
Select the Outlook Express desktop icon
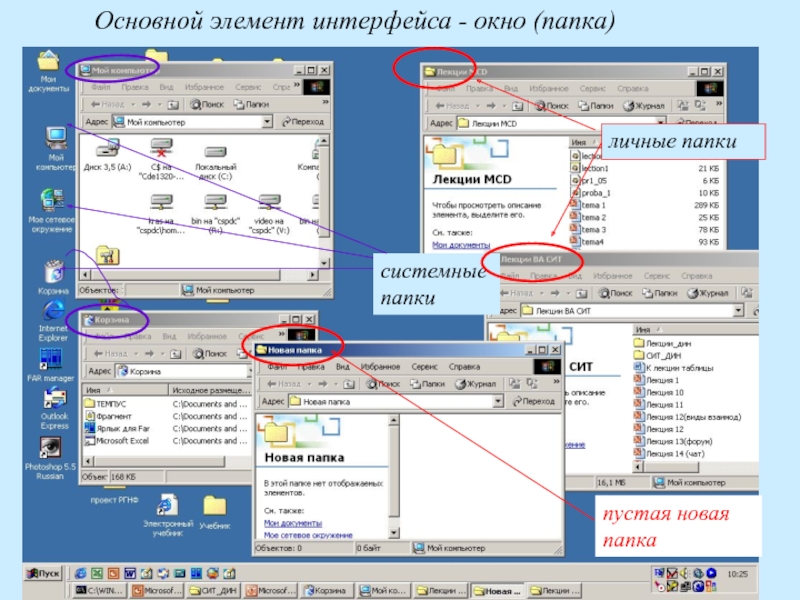pyautogui.click(x=54, y=408)
